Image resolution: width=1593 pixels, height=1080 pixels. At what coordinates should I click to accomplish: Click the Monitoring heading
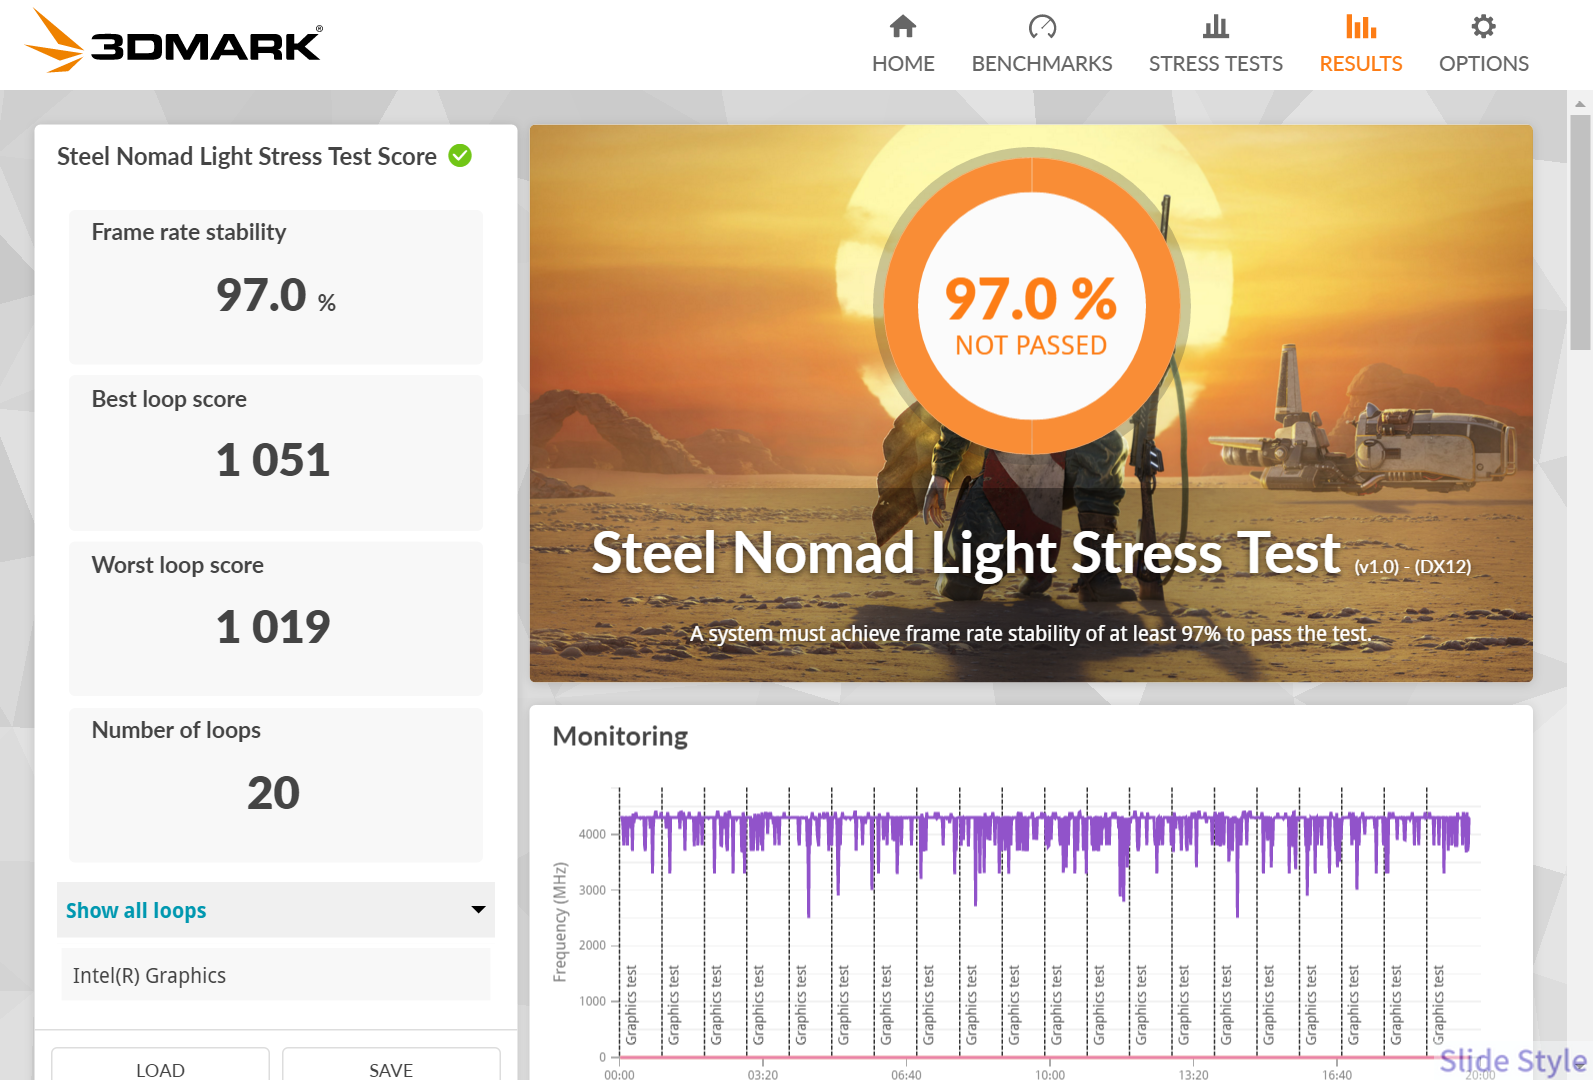coord(620,736)
